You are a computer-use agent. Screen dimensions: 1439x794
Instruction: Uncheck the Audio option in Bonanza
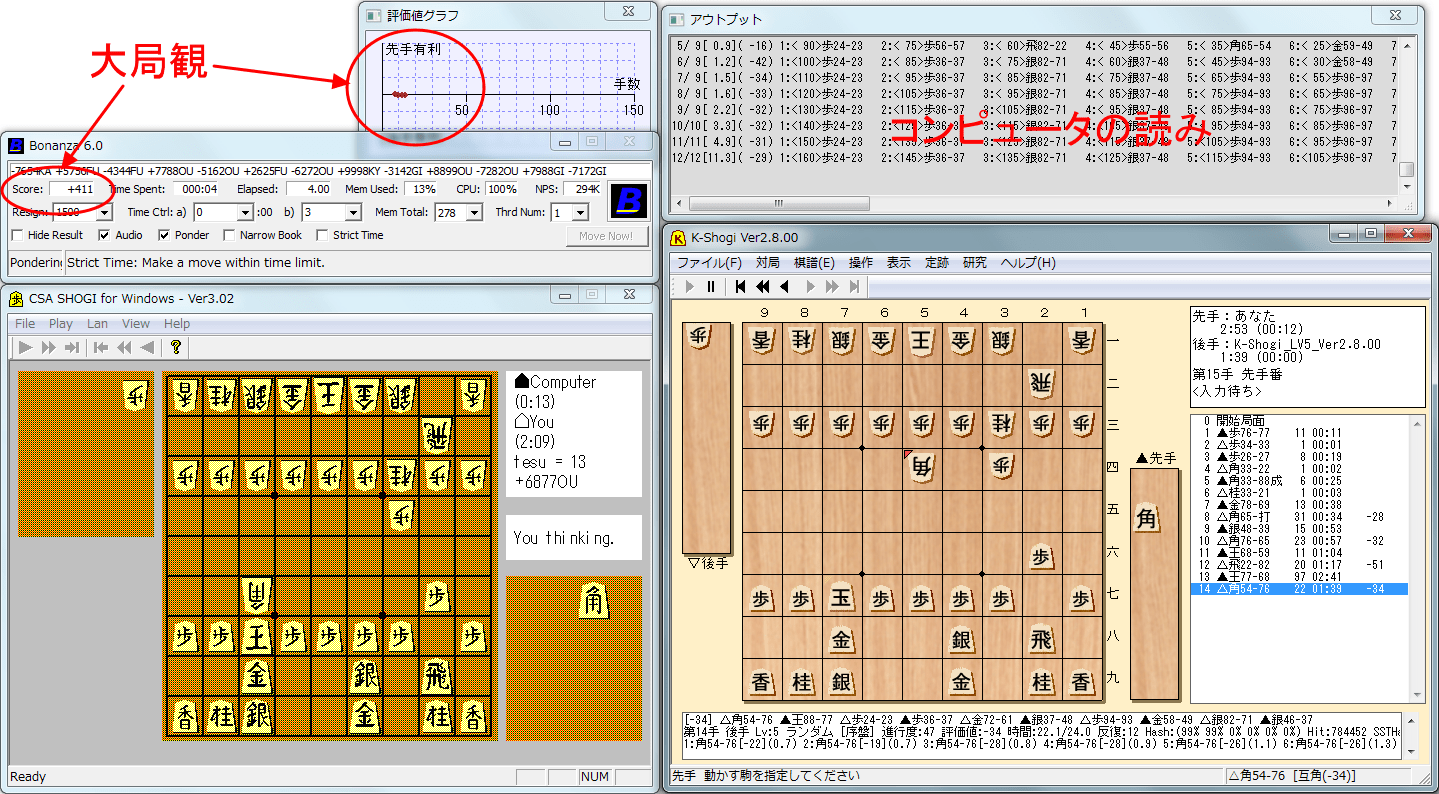tap(104, 235)
